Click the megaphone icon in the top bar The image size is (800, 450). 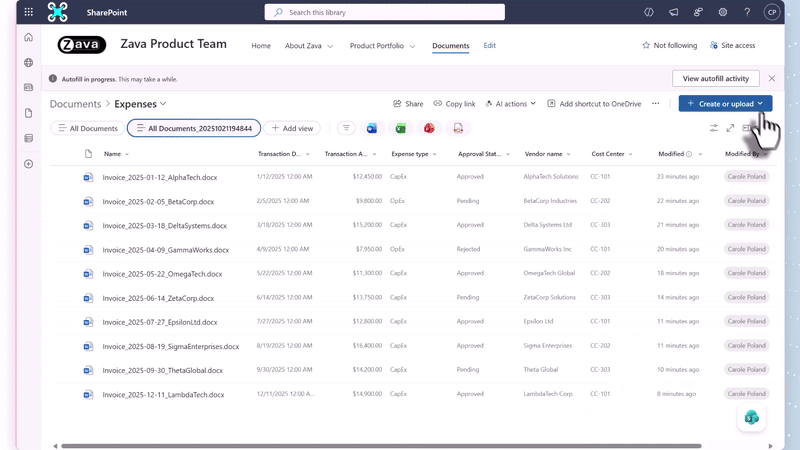[x=673, y=12]
